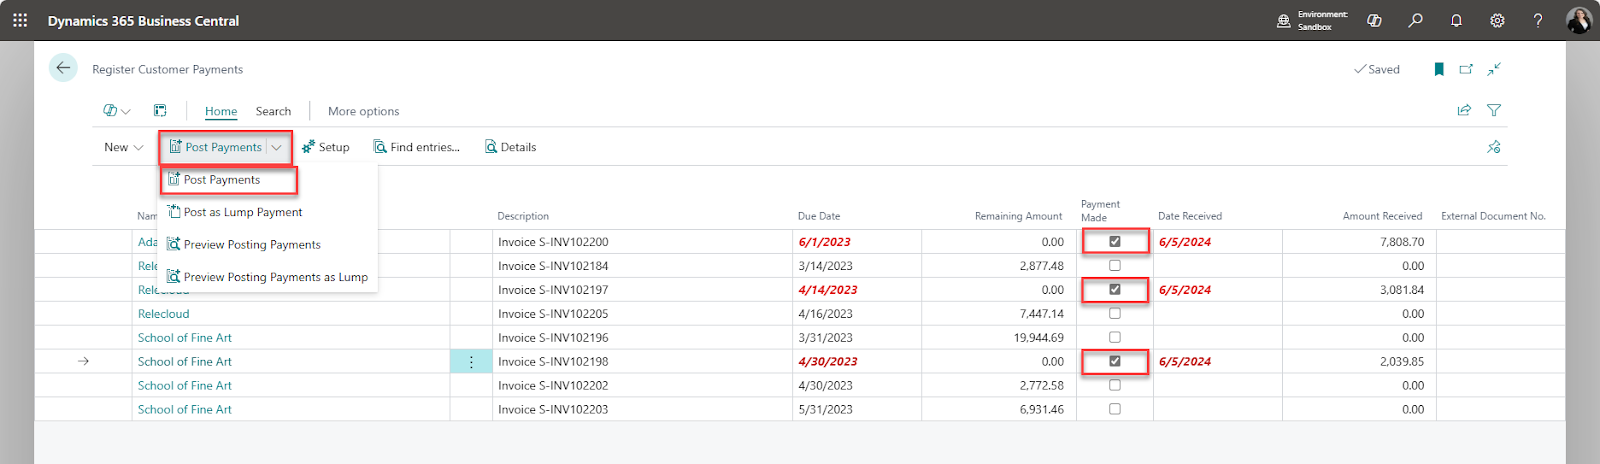Uncheck Payment Made for Invoice S-INV102200
The width and height of the screenshot is (1600, 464).
click(x=1115, y=241)
